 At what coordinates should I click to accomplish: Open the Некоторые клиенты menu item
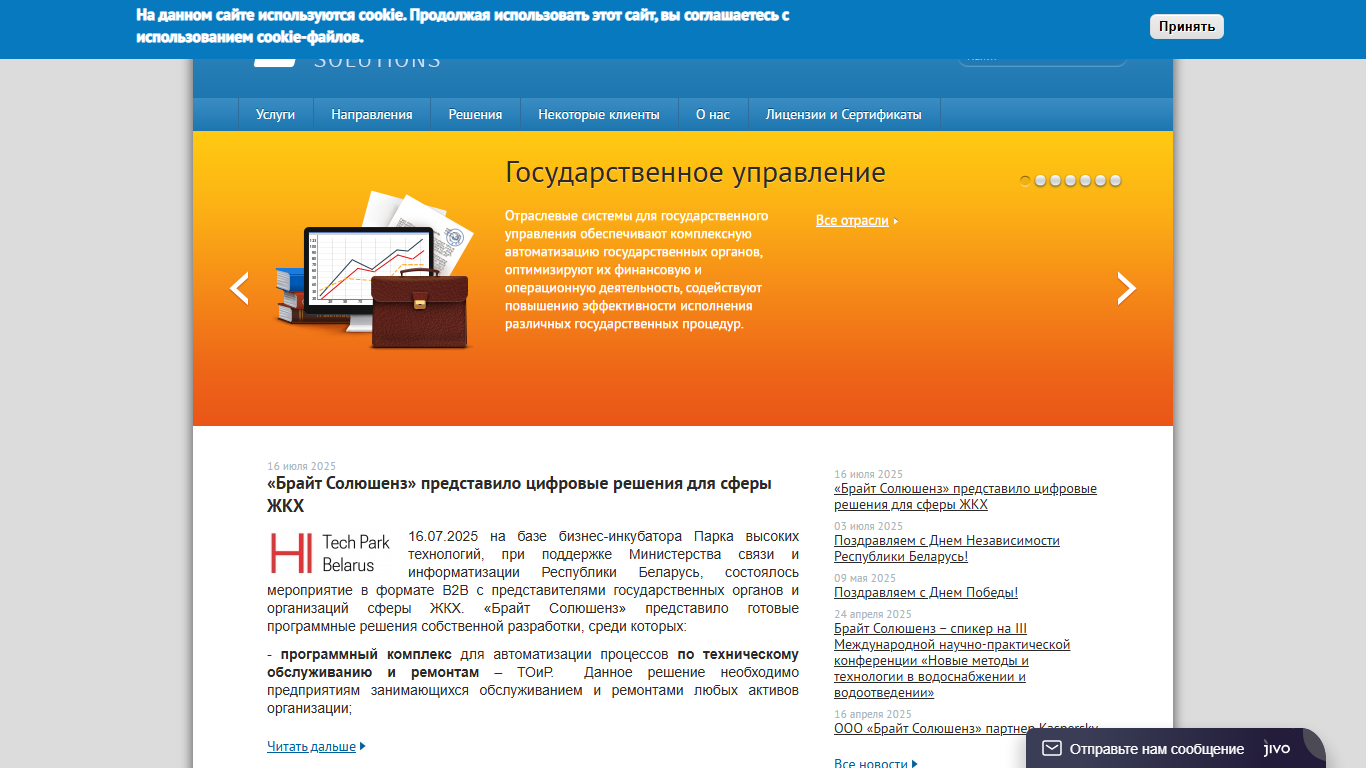(599, 114)
